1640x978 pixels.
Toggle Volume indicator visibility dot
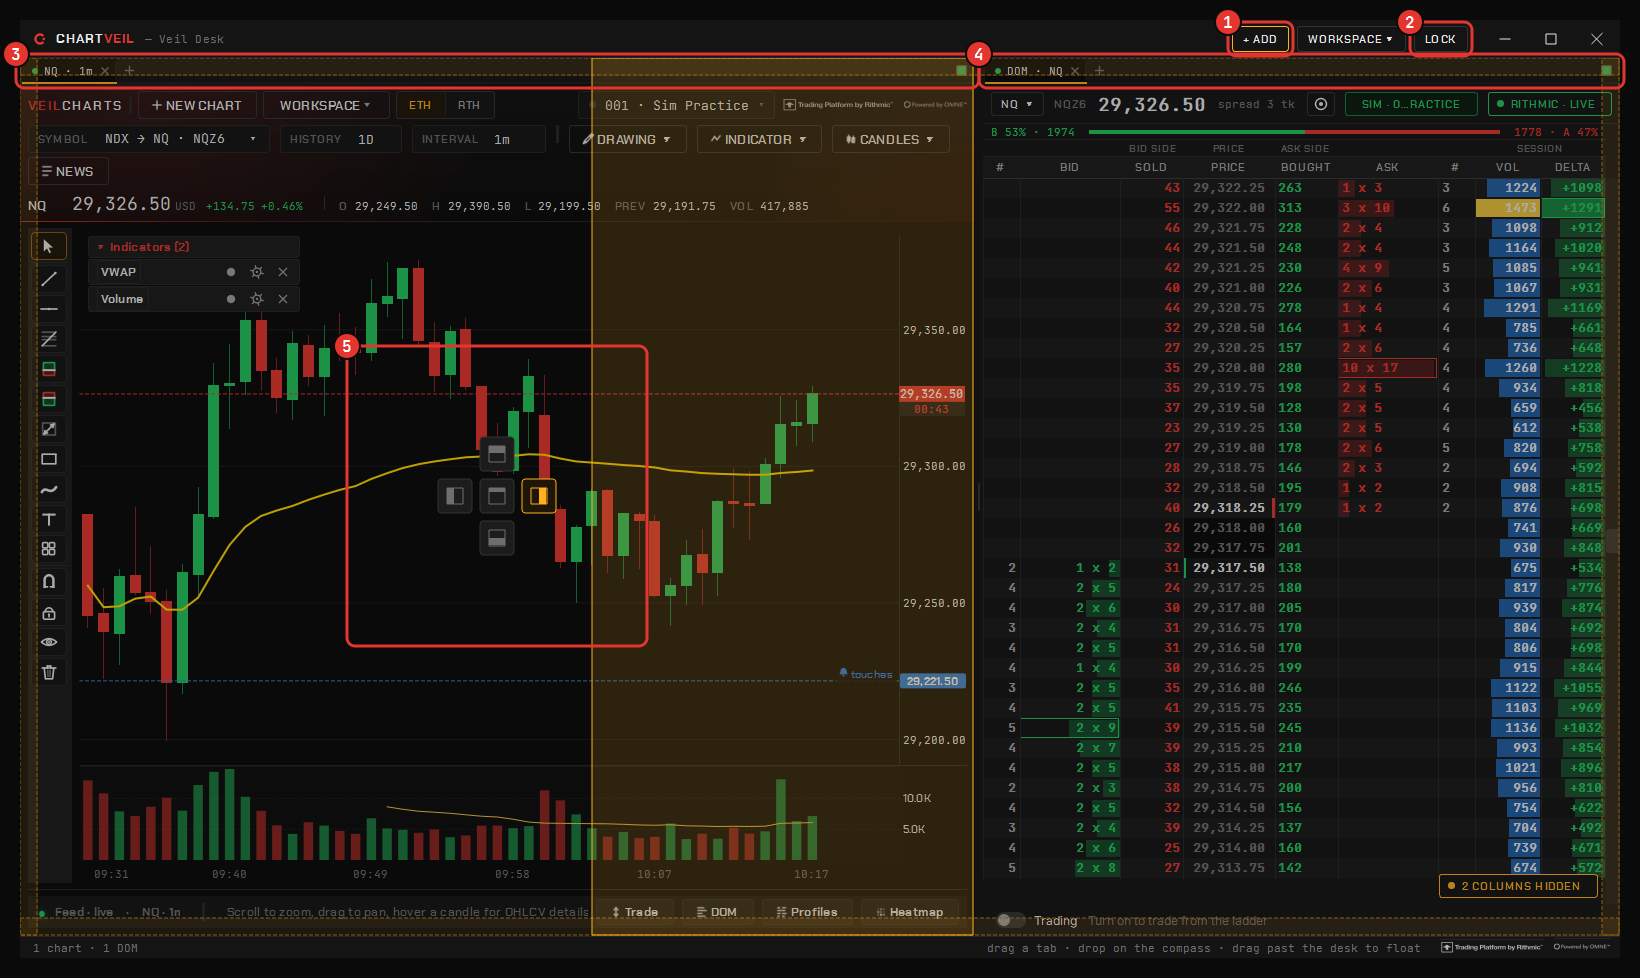tap(231, 299)
